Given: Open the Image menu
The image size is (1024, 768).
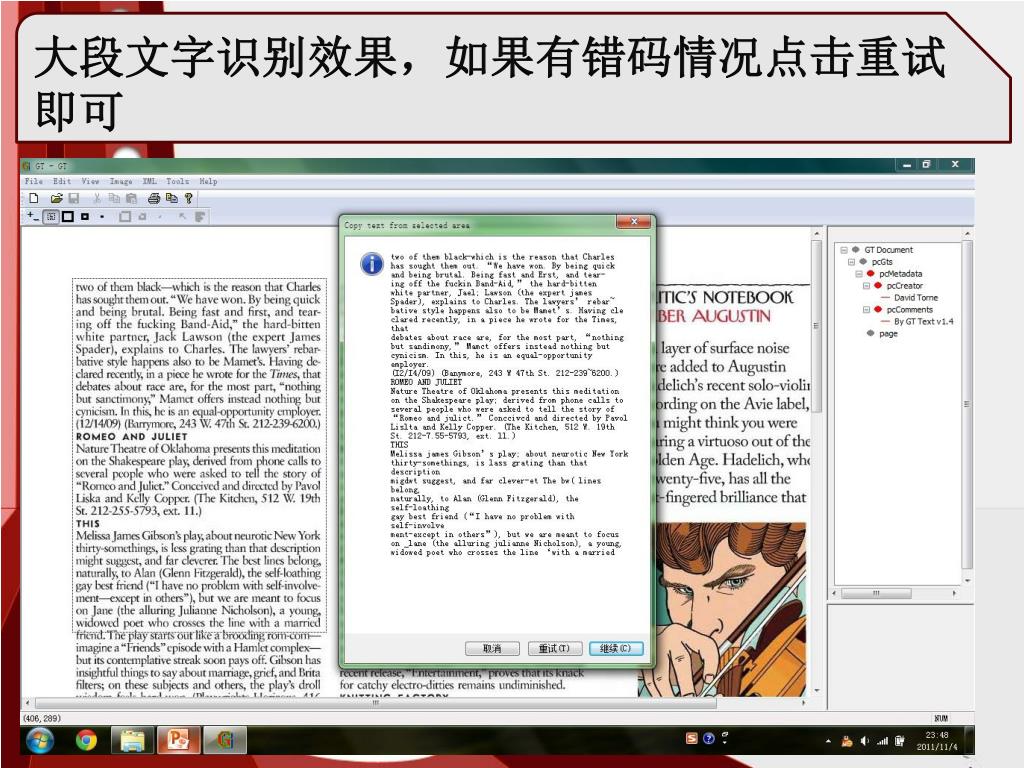Looking at the screenshot, I should (121, 181).
